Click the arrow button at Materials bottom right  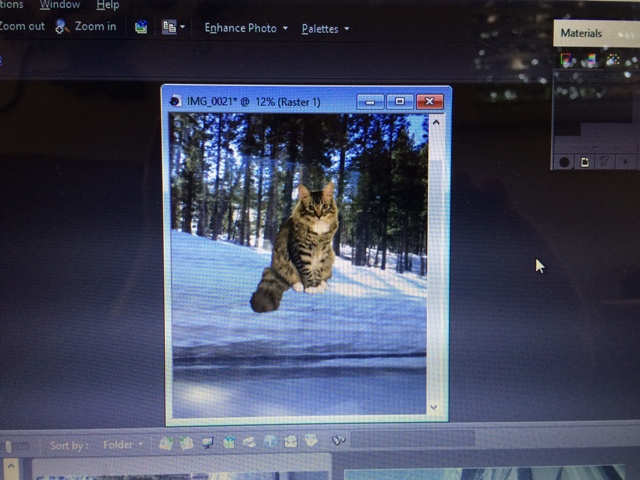628,161
